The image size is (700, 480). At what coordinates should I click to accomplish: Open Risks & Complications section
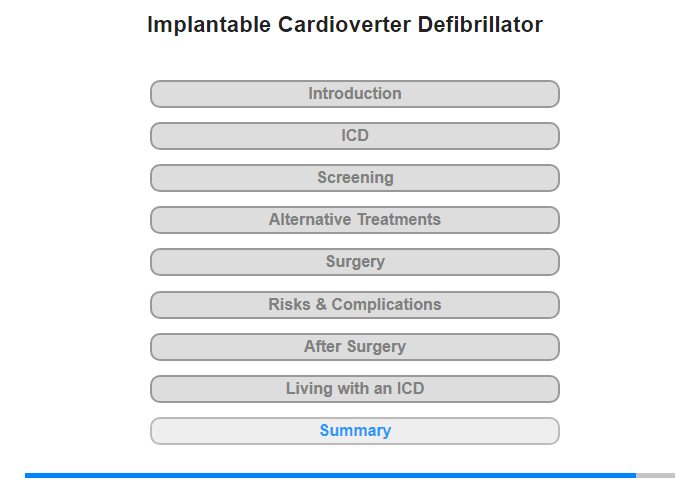point(354,305)
